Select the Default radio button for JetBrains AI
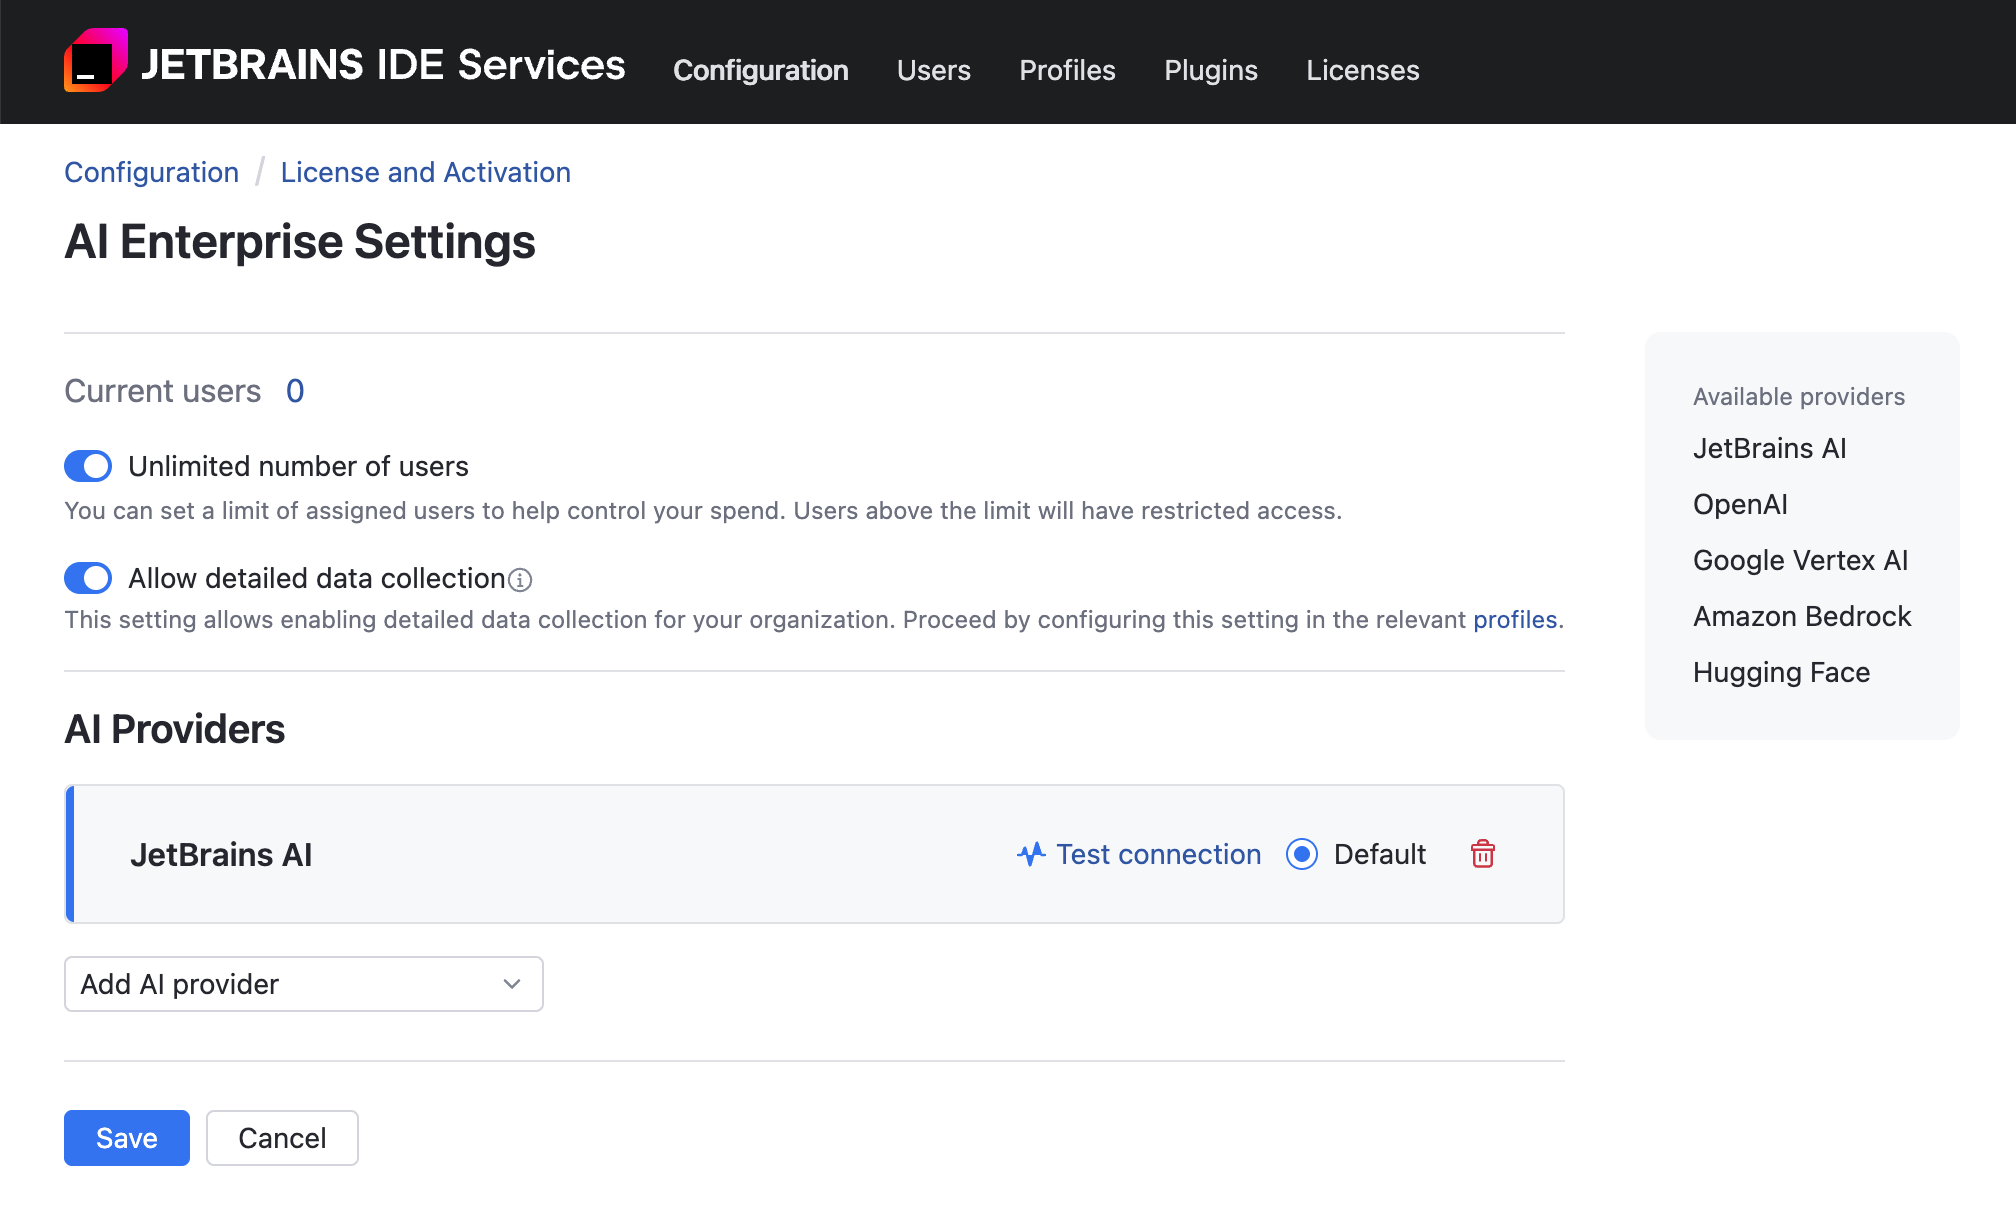 (x=1301, y=854)
